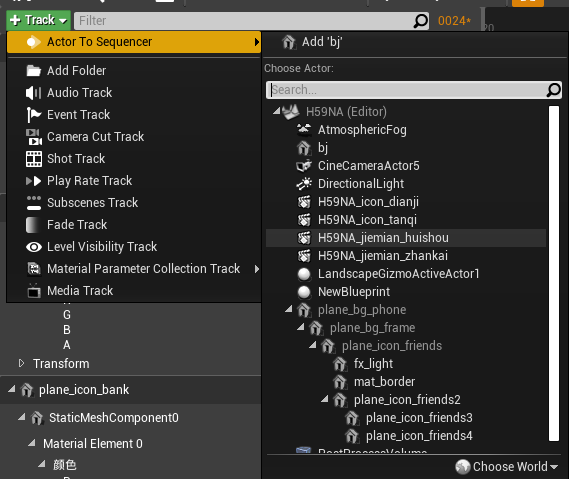Add an Event Track
This screenshot has height=479, width=569.
[134, 115]
